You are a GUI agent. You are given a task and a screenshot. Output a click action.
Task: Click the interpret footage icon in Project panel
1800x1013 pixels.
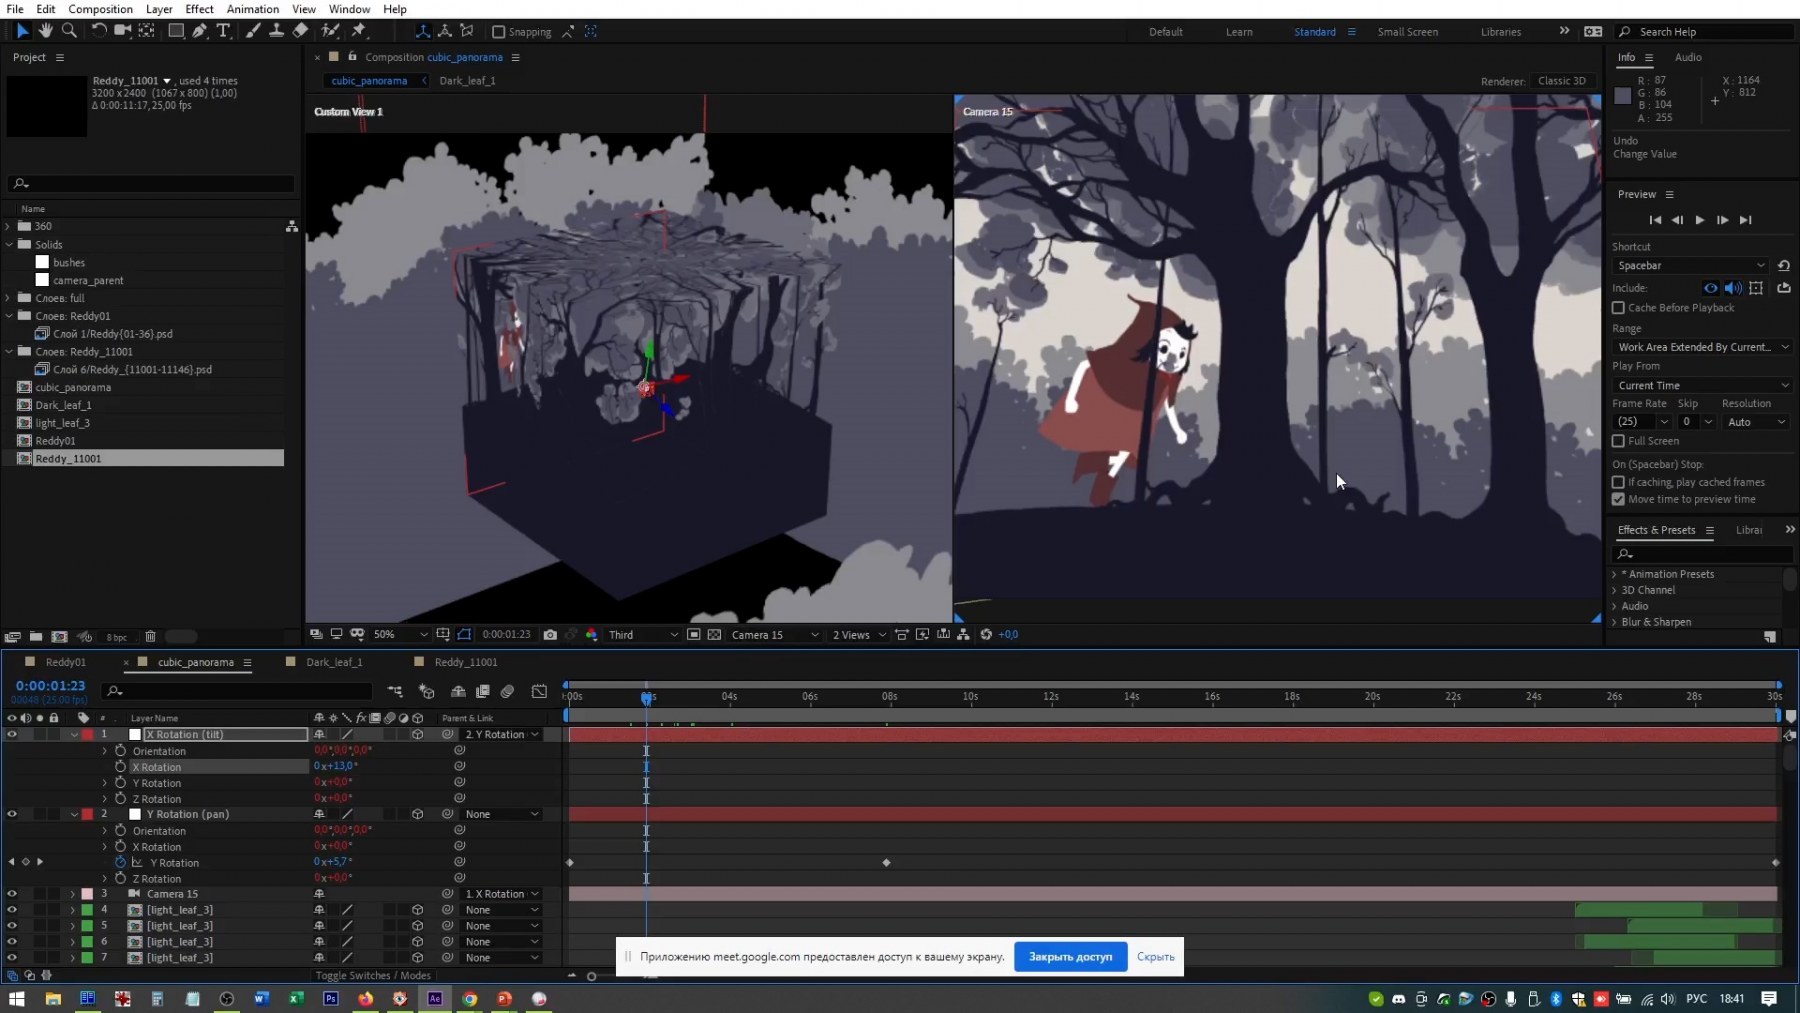[x=12, y=637]
